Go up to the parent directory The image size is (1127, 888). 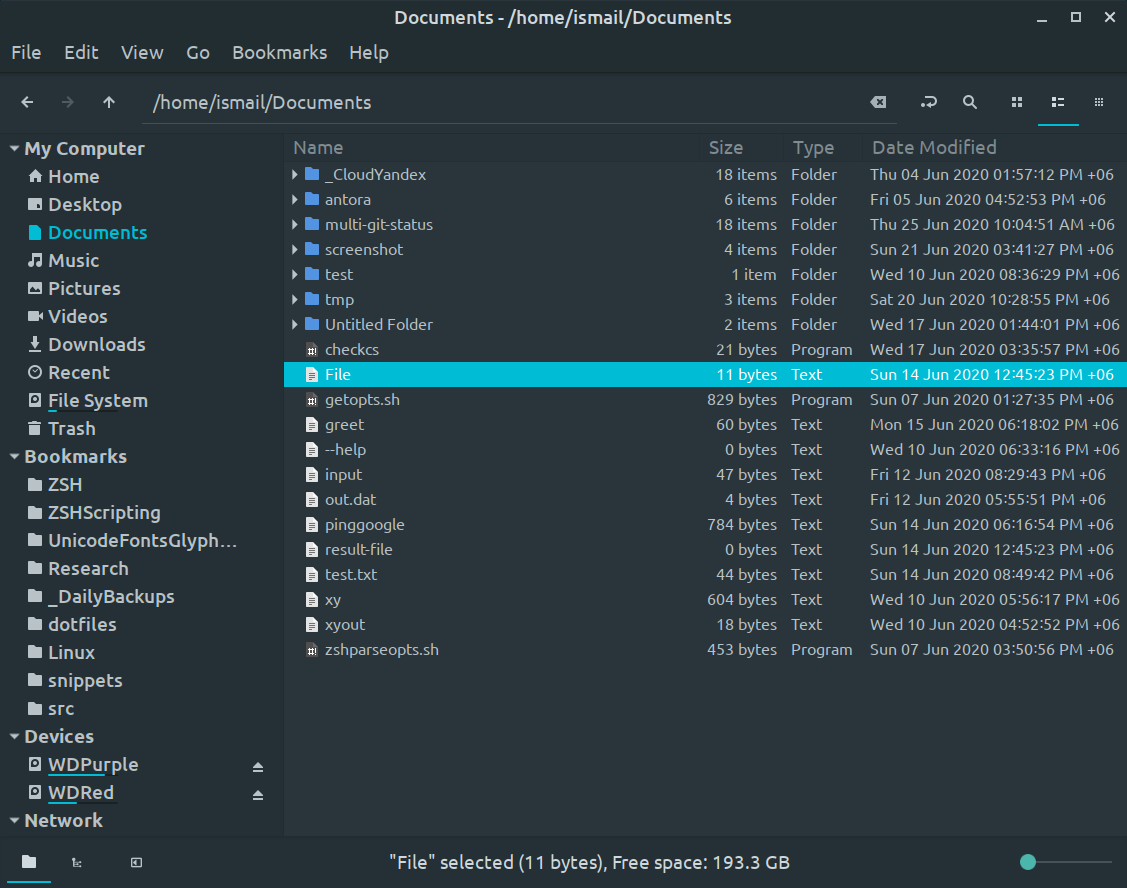coord(108,102)
